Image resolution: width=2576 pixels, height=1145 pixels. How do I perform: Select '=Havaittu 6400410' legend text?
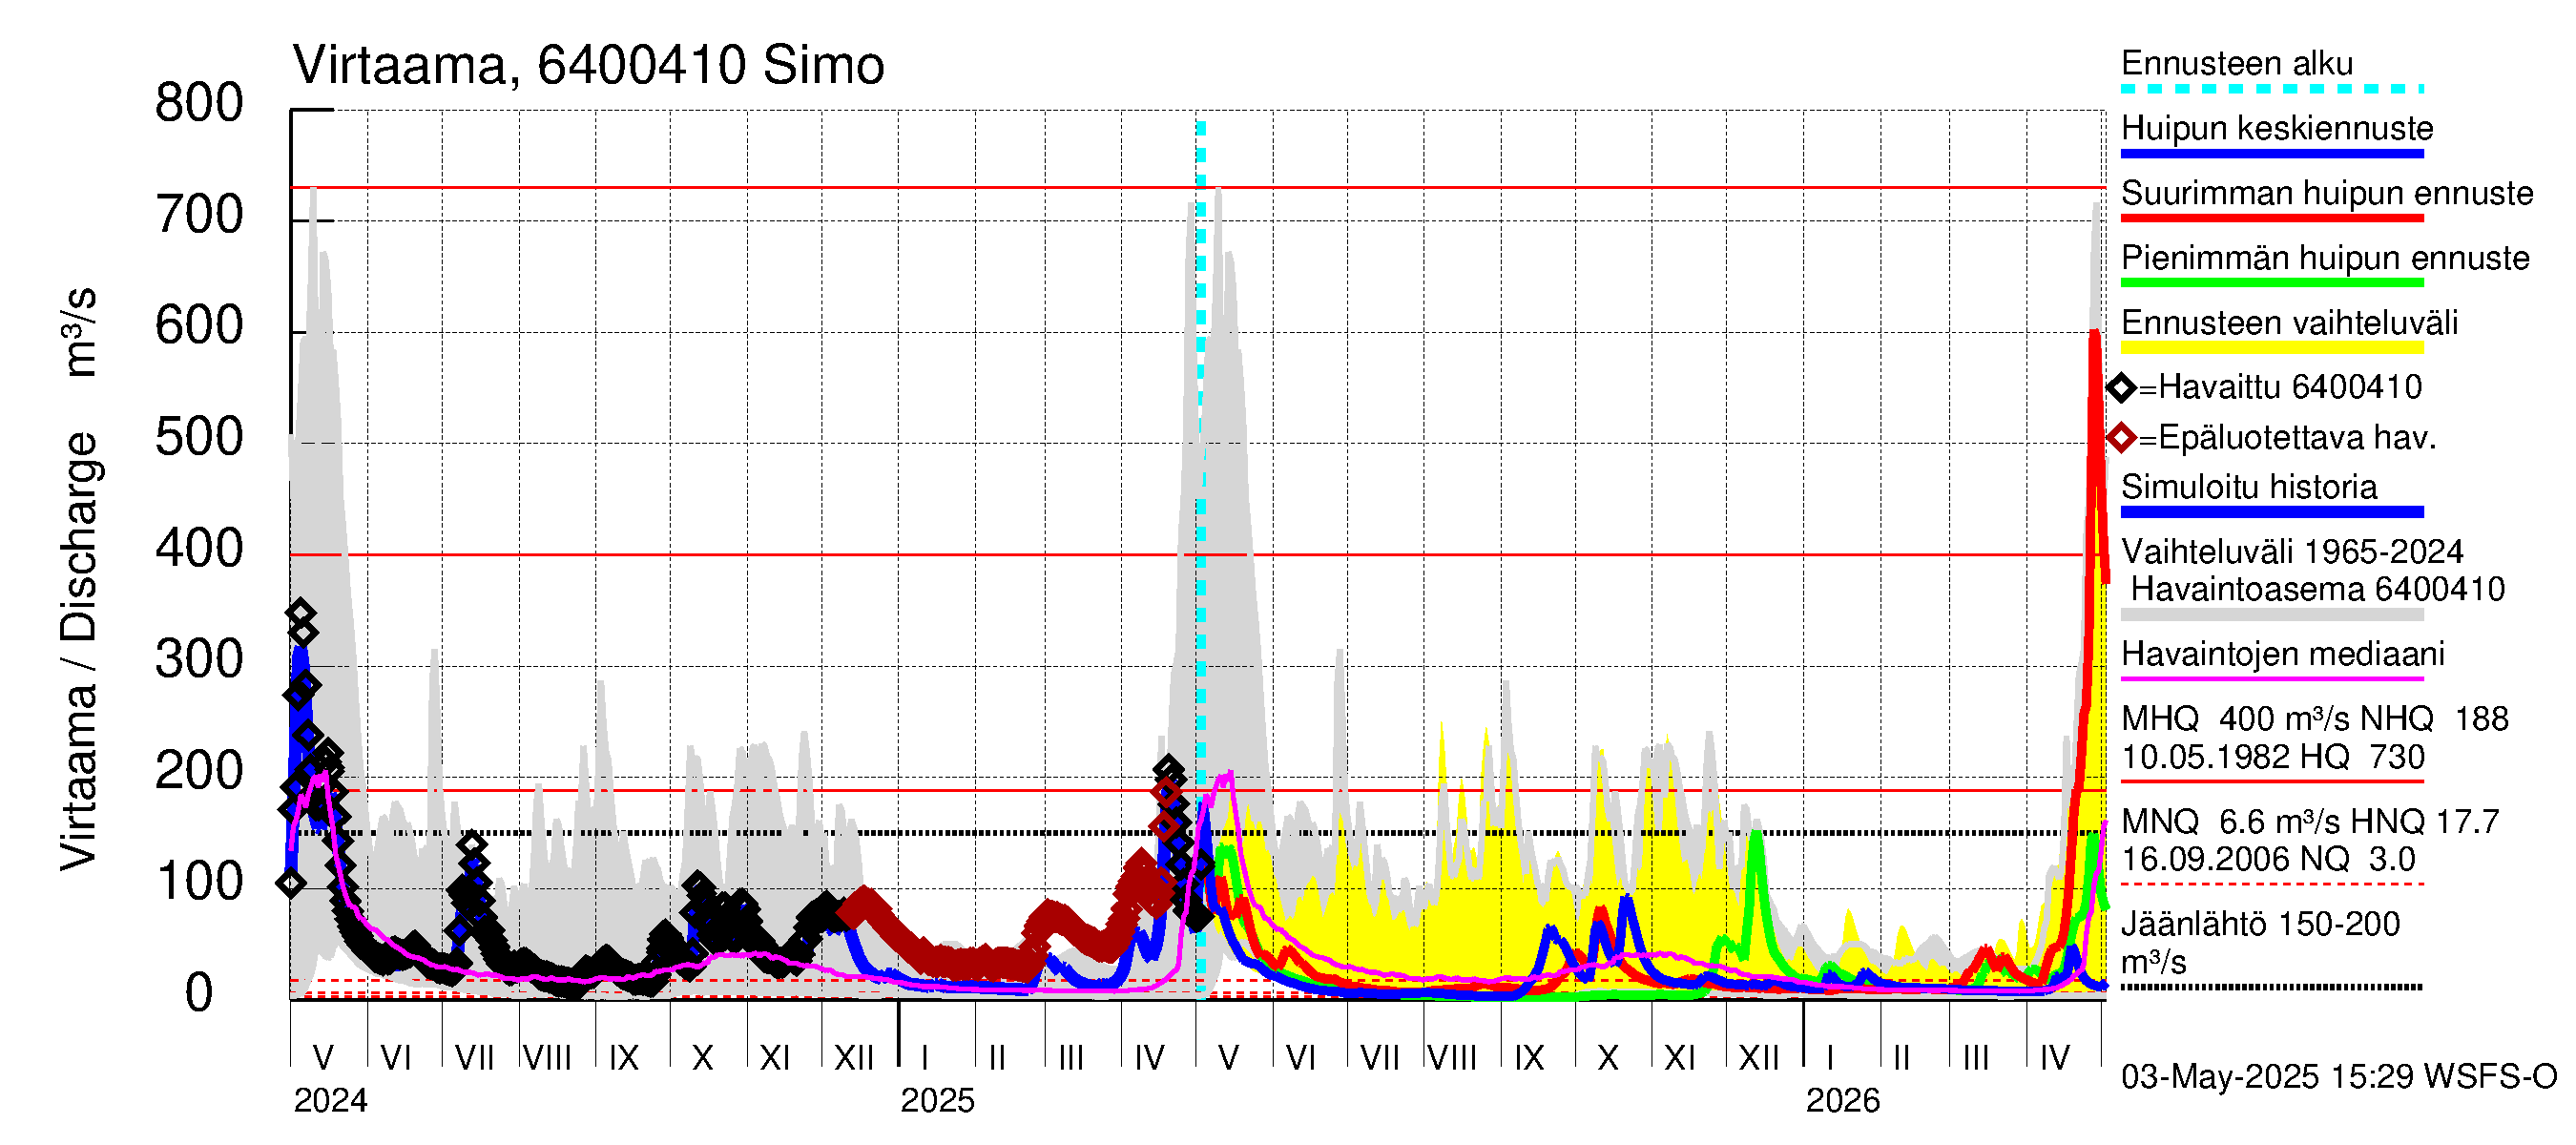(x=2280, y=387)
